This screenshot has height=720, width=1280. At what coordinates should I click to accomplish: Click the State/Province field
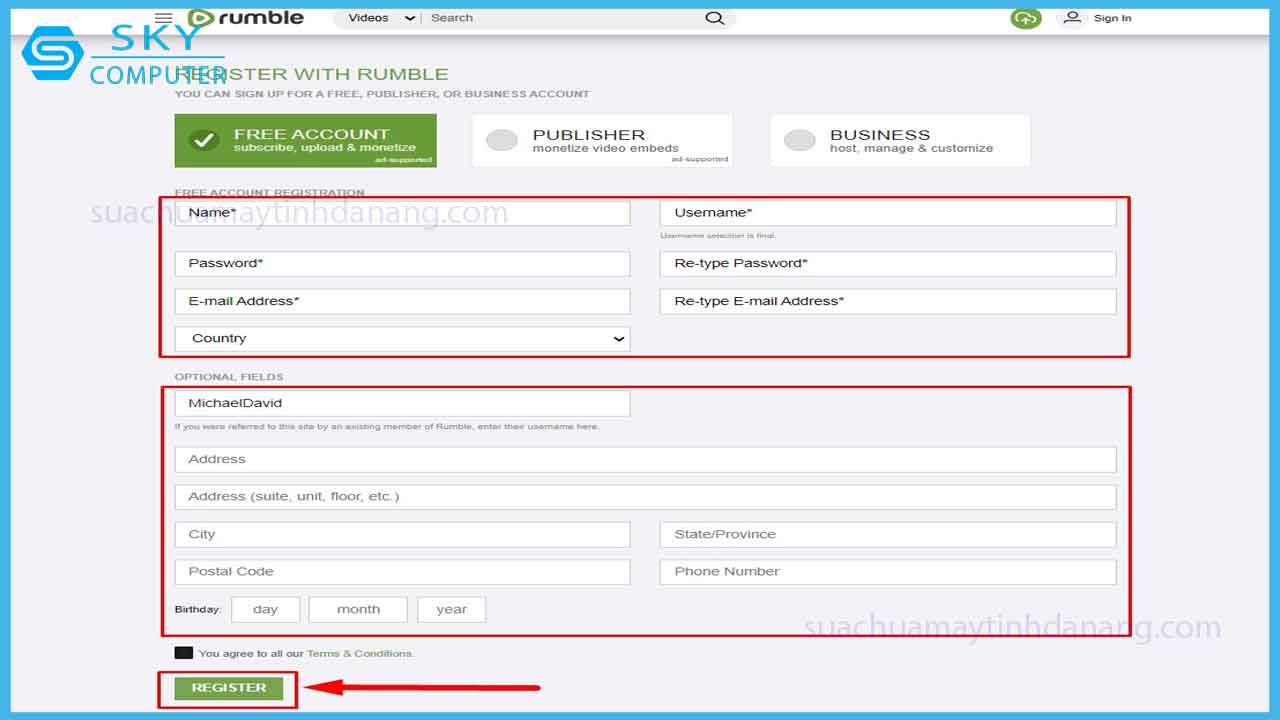(888, 535)
